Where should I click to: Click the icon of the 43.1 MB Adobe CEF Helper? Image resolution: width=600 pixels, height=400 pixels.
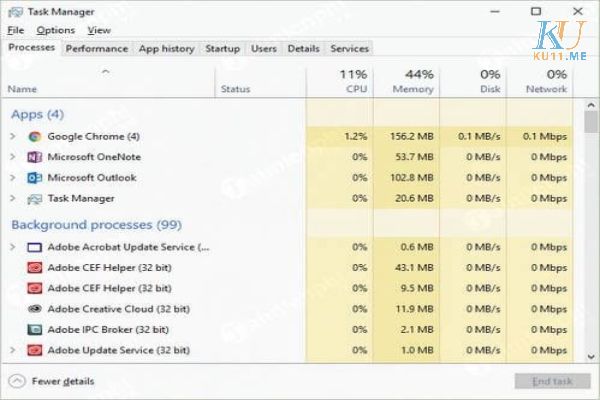[x=34, y=268]
